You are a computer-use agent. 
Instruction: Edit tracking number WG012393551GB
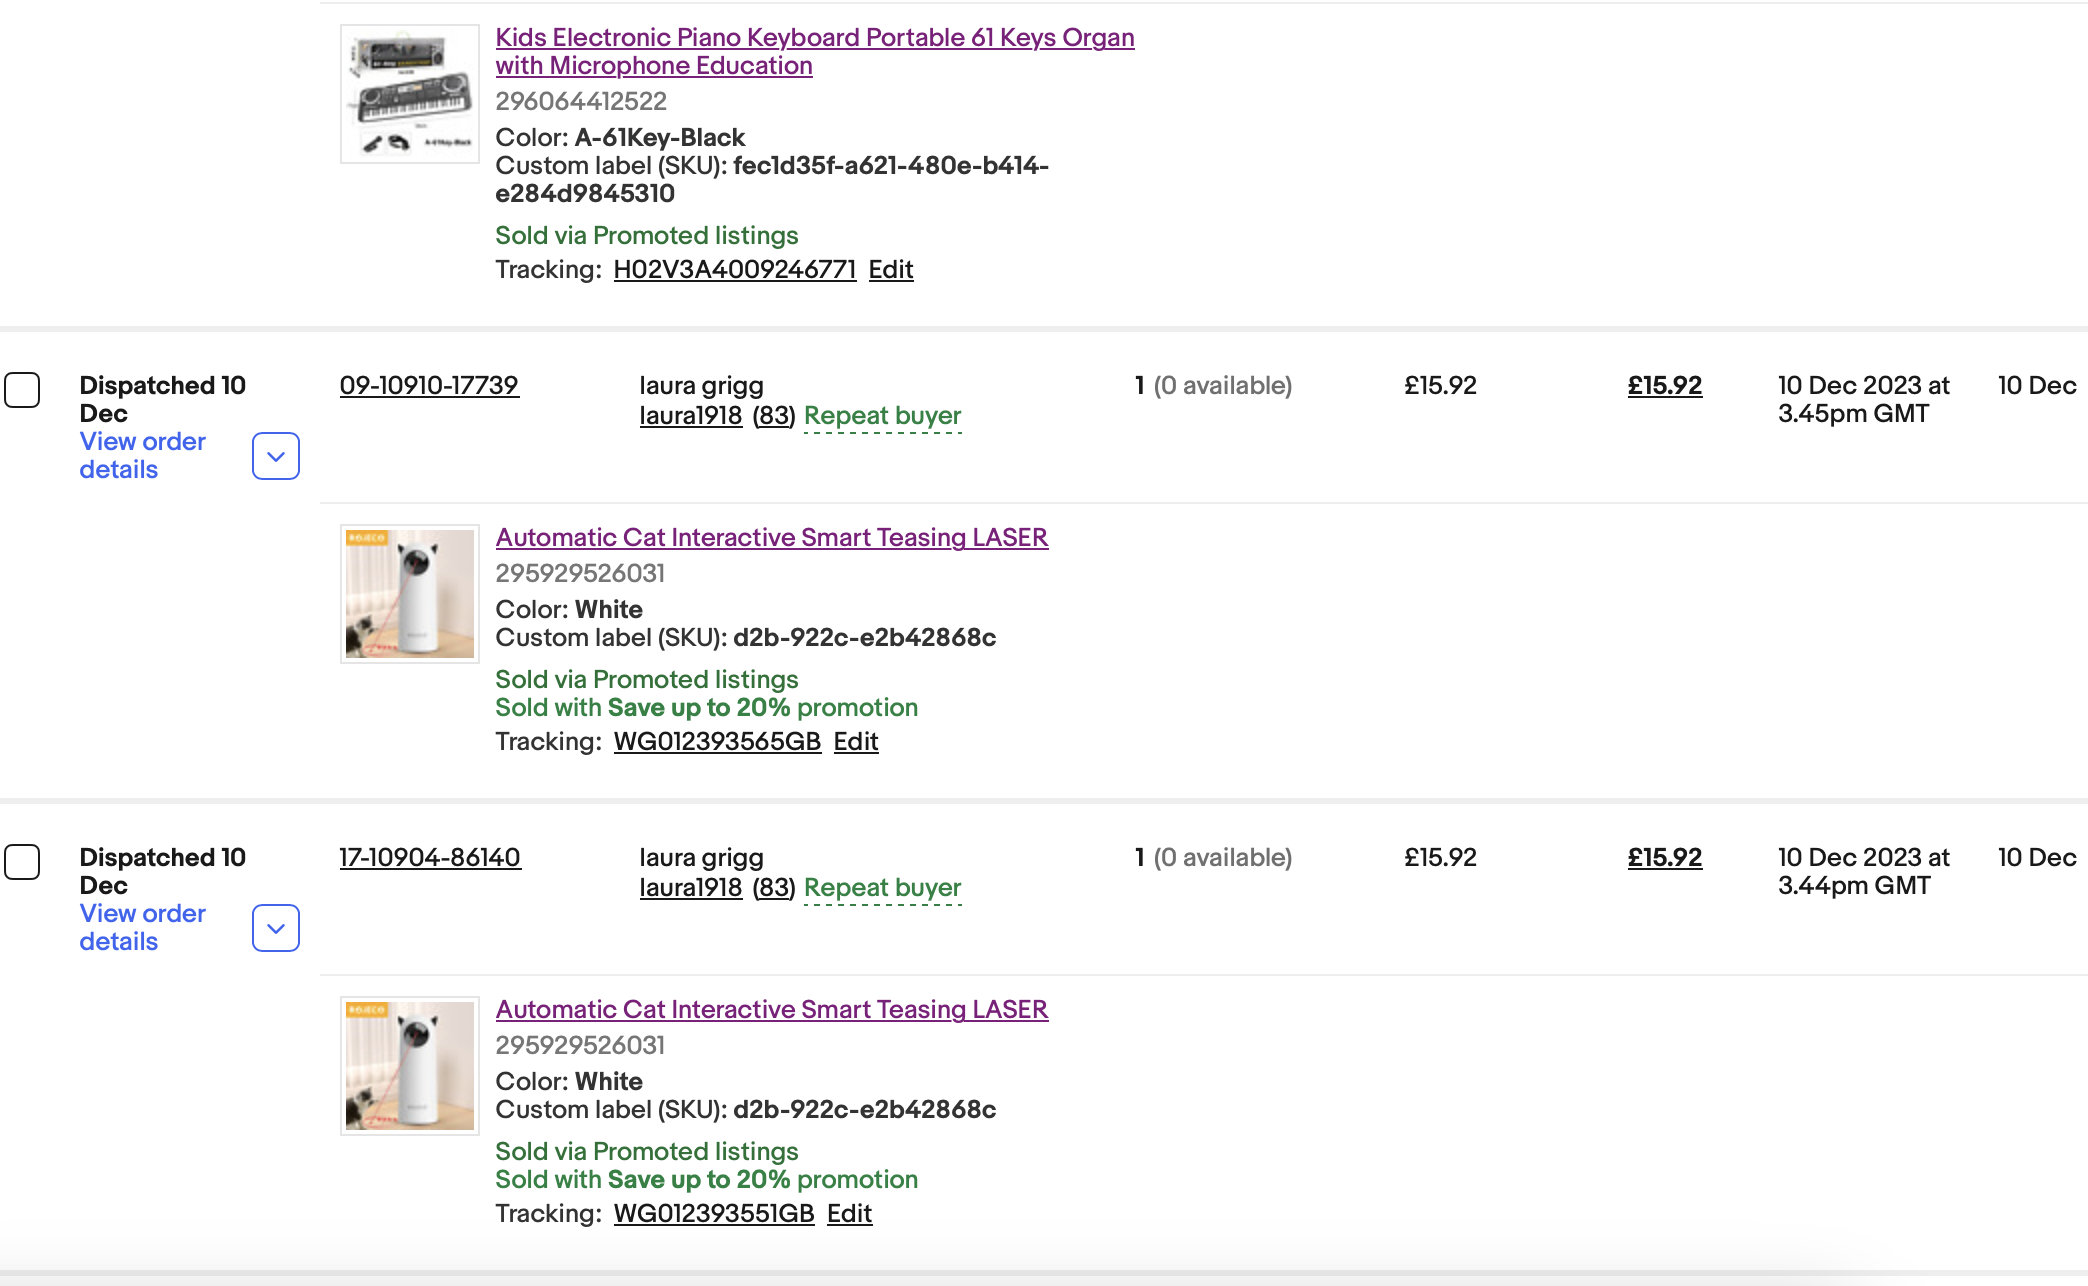[850, 1214]
